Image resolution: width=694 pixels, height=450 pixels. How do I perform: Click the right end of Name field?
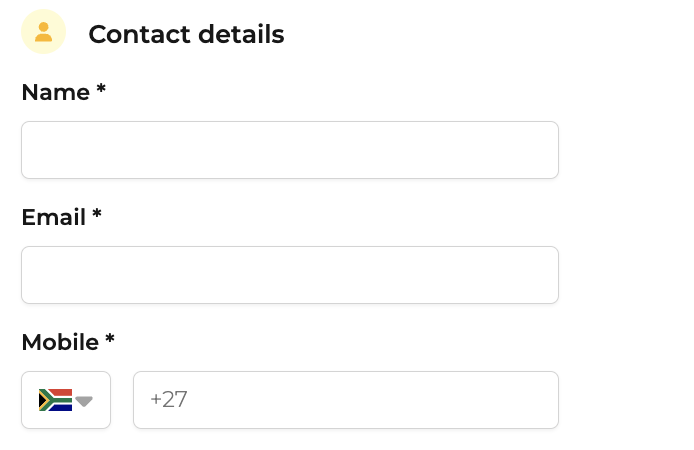544,150
